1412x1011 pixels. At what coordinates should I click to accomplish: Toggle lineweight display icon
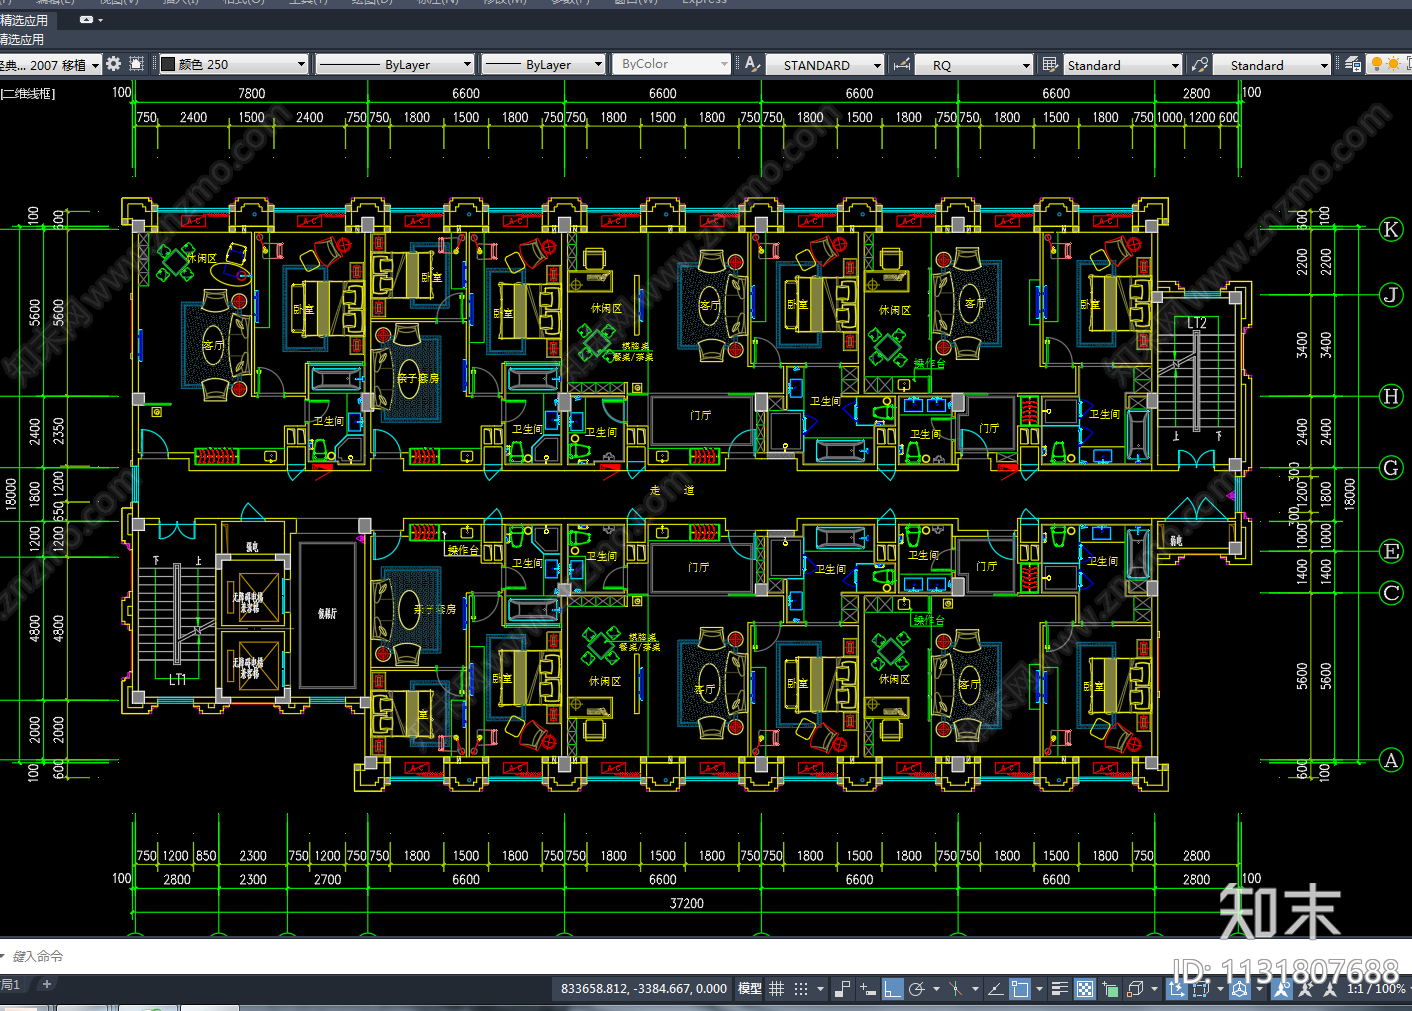(1059, 988)
